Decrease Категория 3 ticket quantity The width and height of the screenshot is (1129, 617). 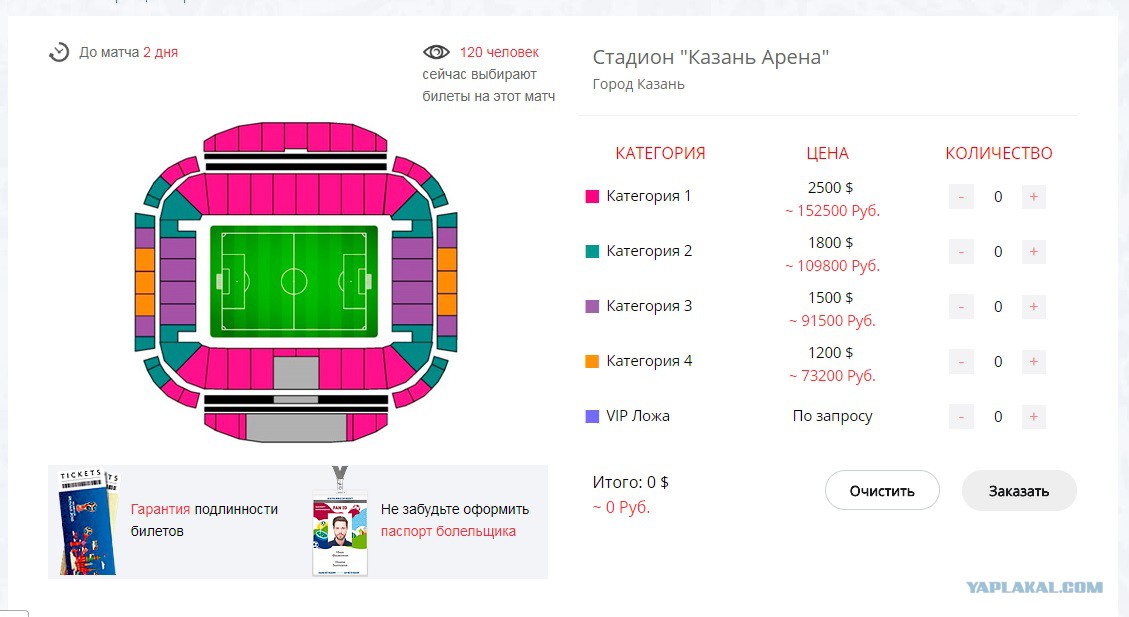point(961,307)
